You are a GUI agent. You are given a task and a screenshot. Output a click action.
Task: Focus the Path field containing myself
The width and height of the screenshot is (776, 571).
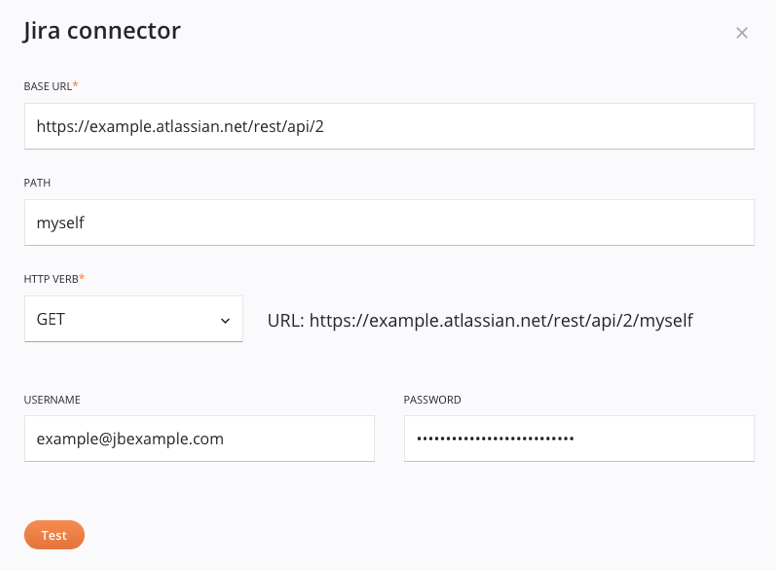coord(389,223)
